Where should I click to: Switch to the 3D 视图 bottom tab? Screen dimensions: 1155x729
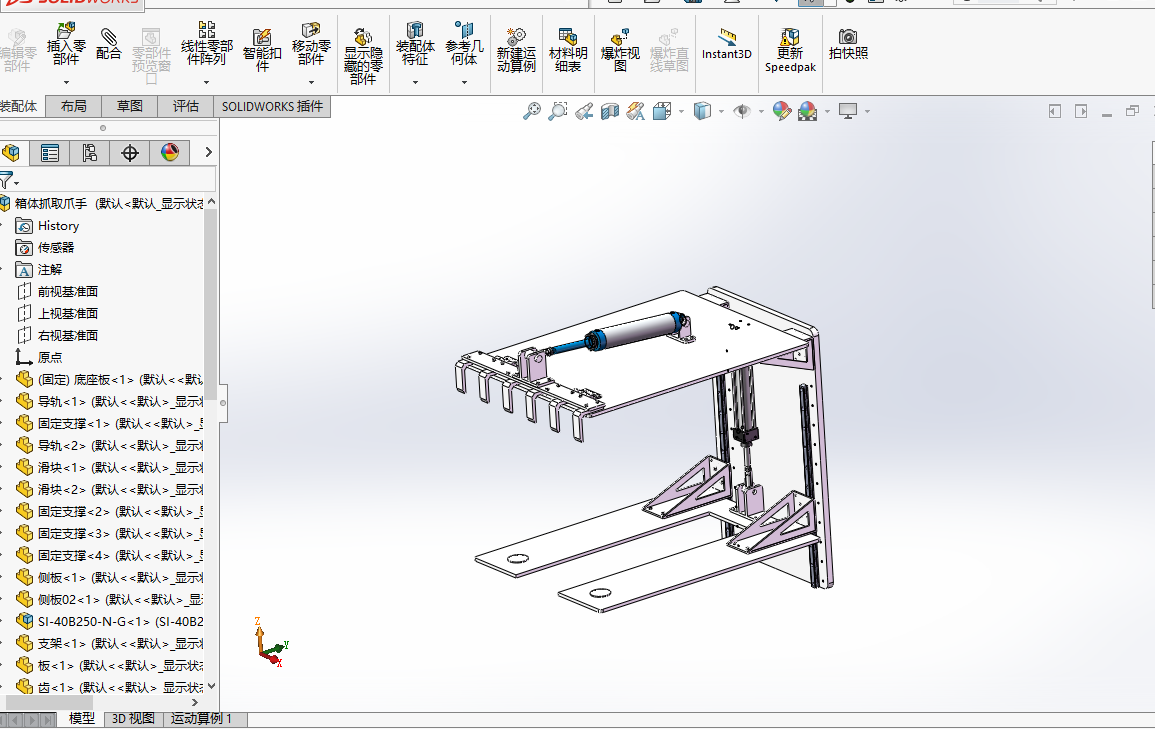(x=133, y=719)
